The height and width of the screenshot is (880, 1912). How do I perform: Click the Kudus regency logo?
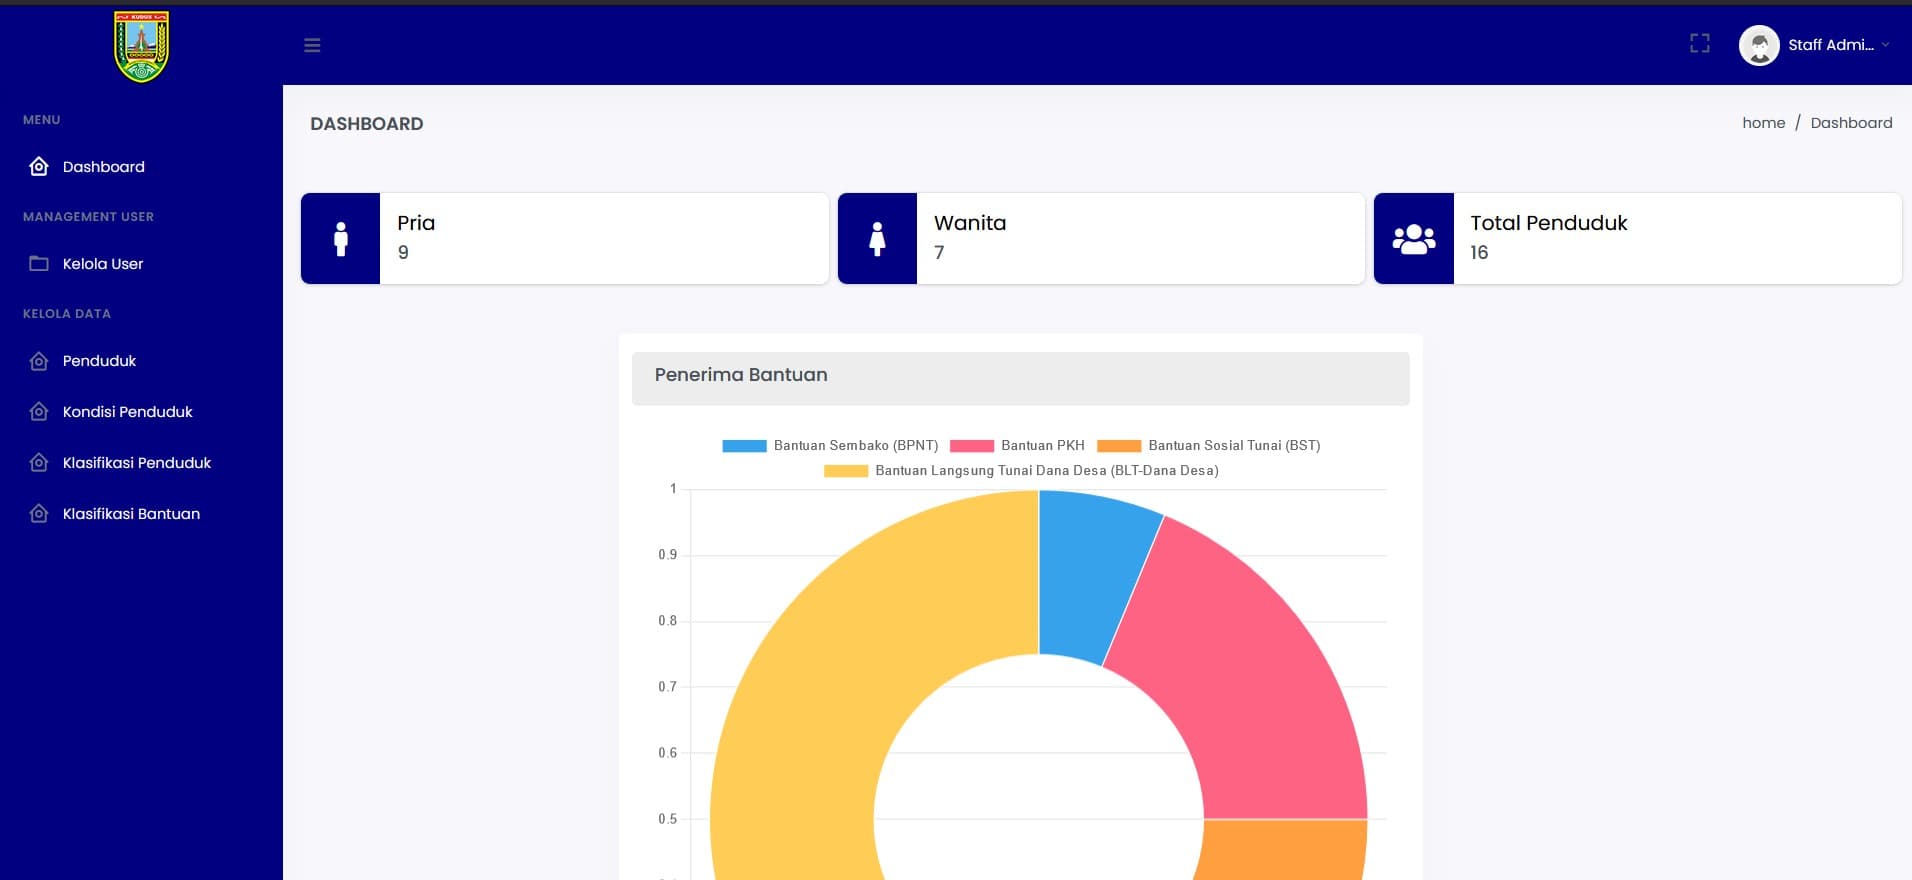tap(141, 46)
